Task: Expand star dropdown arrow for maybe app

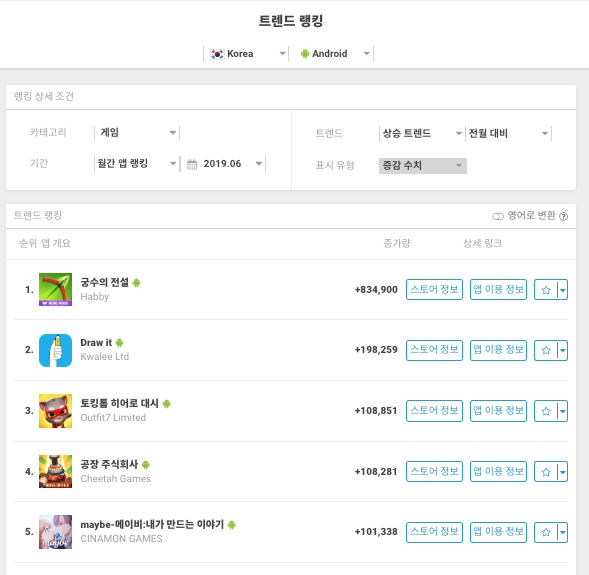Action: (562, 532)
